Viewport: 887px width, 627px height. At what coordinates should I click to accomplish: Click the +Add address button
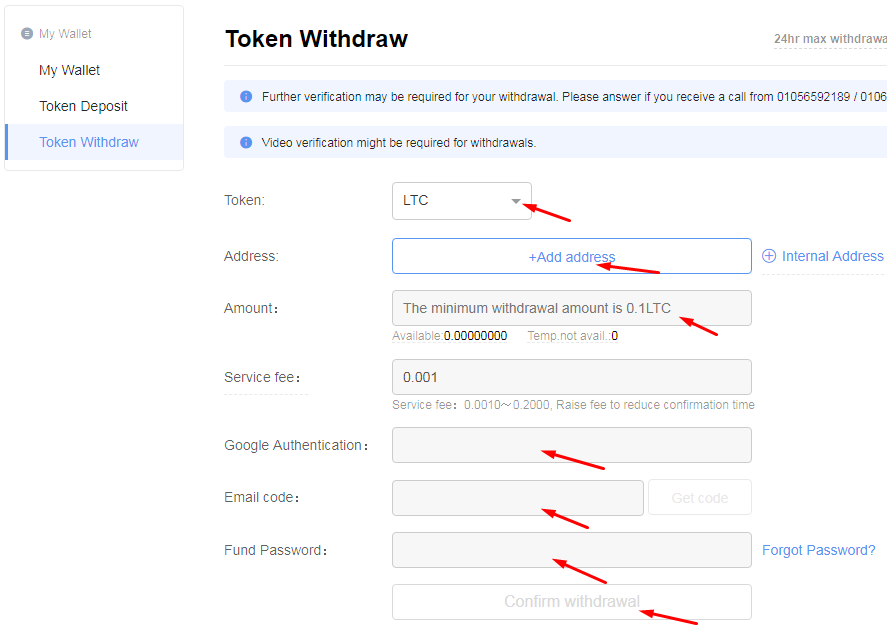pos(571,256)
